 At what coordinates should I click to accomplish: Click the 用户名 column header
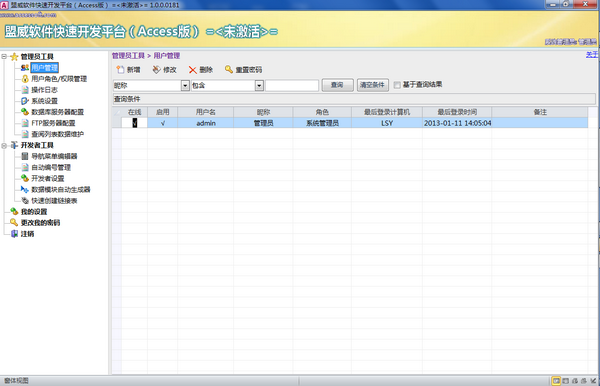(x=206, y=112)
